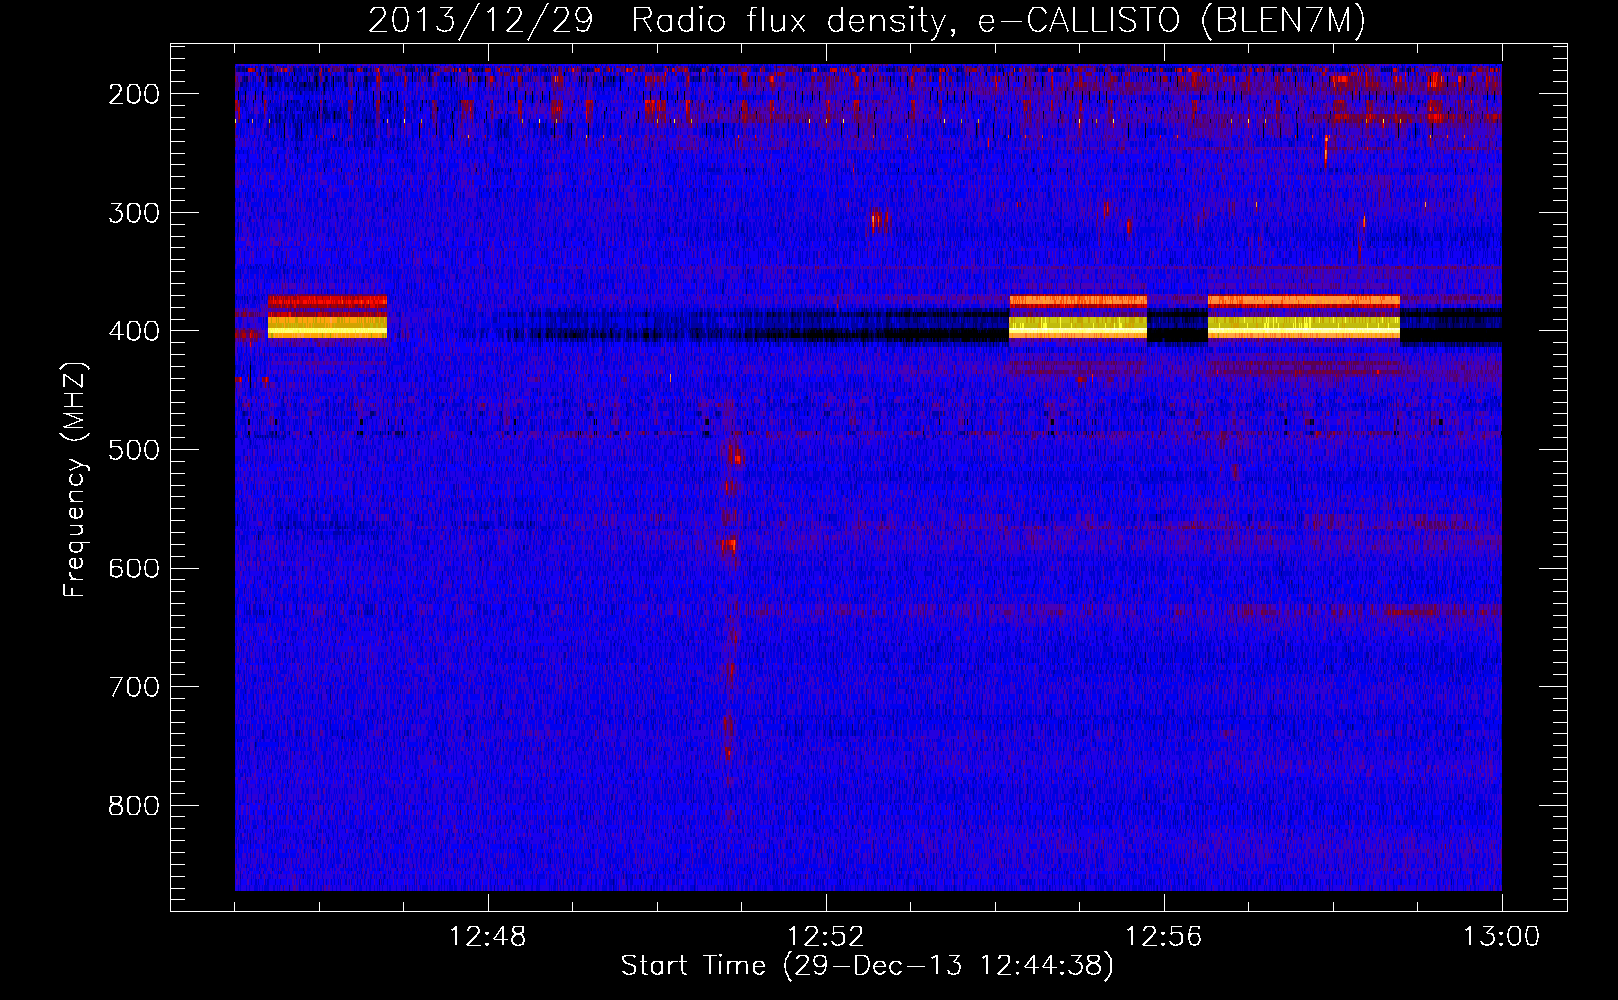Viewport: 1618px width, 1000px height.
Task: Click the 12:52 time tick label
Action: (x=826, y=937)
